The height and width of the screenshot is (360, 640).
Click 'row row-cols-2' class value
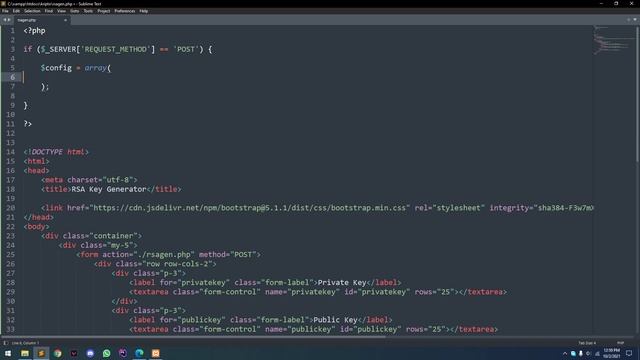[177, 264]
